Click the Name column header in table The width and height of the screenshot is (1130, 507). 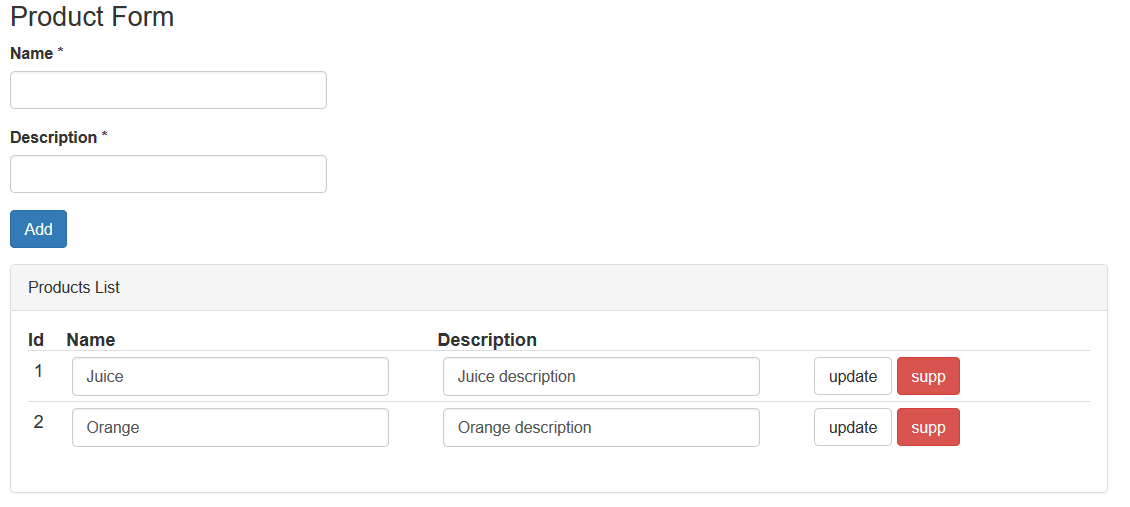[91, 340]
